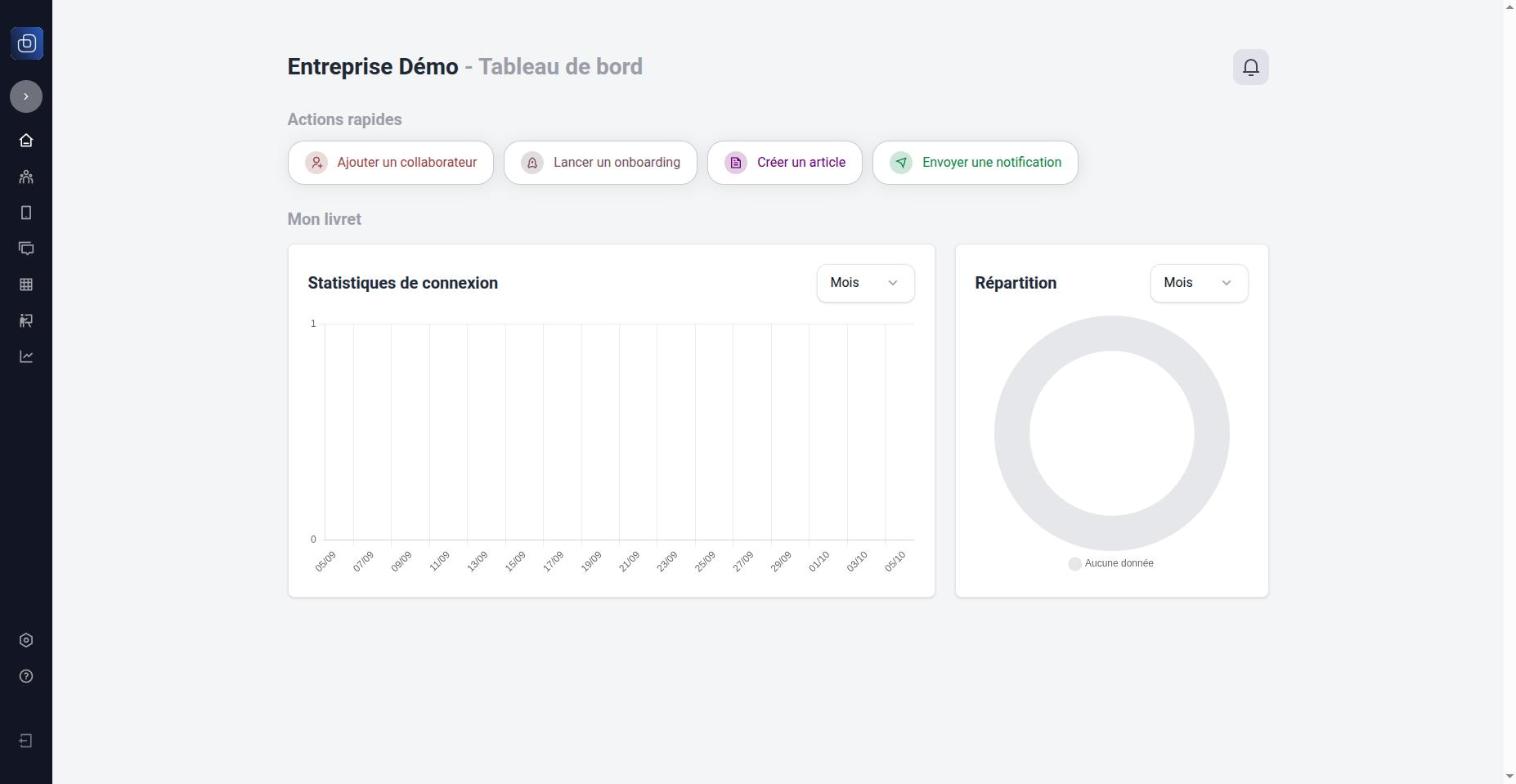Click the Répartition card title
The width and height of the screenshot is (1516, 784).
click(x=1016, y=283)
